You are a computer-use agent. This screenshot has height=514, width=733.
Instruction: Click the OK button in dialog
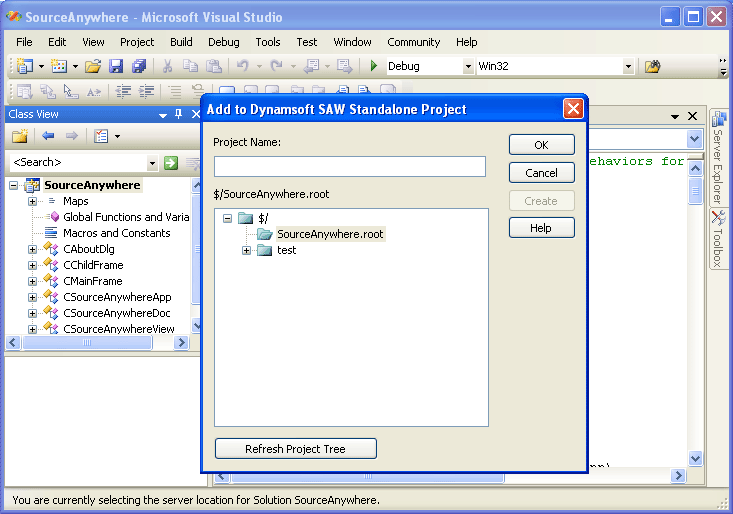tap(541, 145)
